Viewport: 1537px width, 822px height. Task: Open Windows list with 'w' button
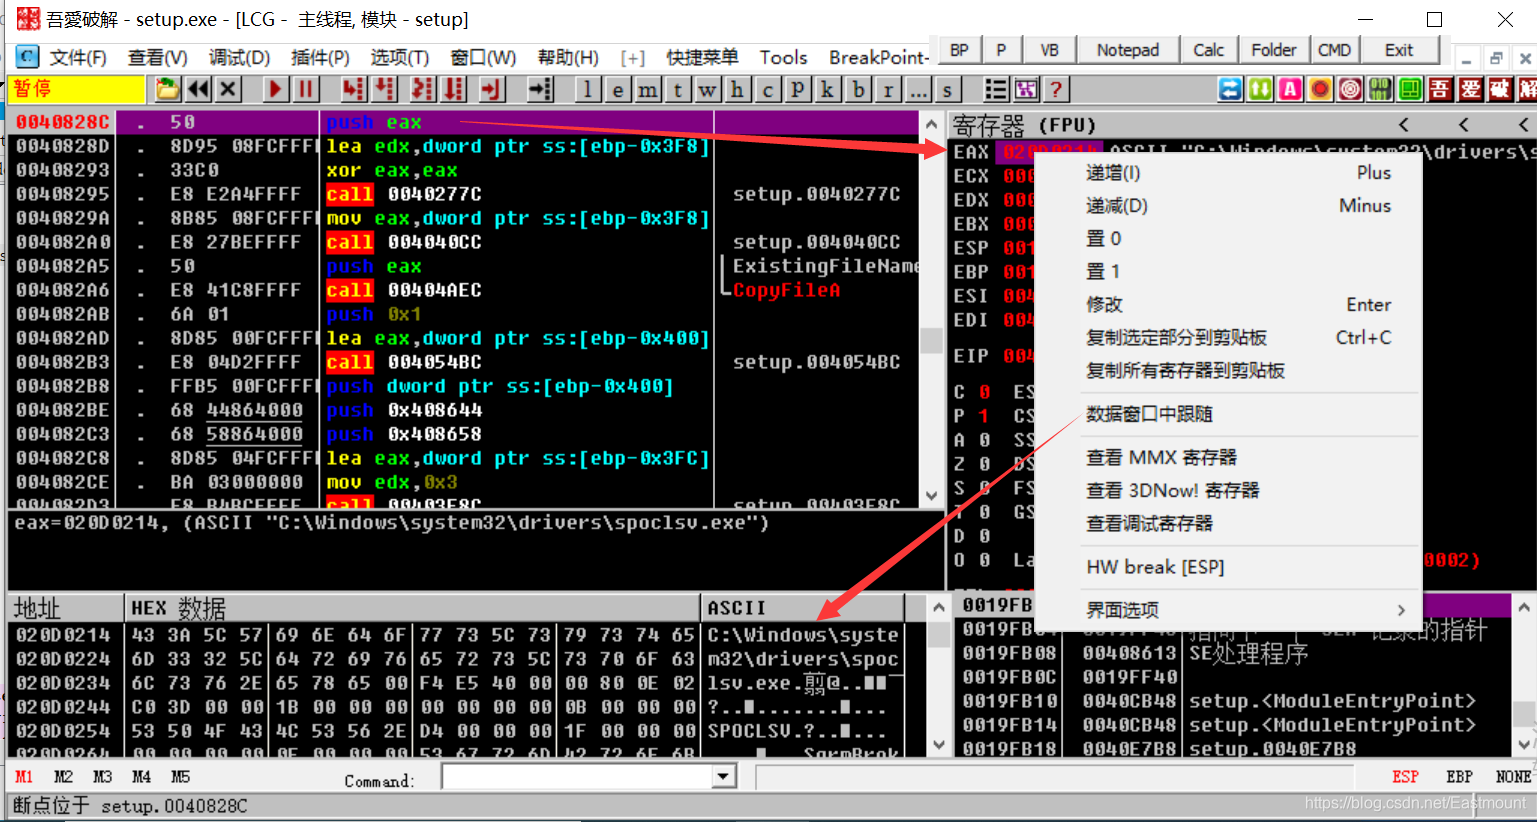(x=707, y=89)
